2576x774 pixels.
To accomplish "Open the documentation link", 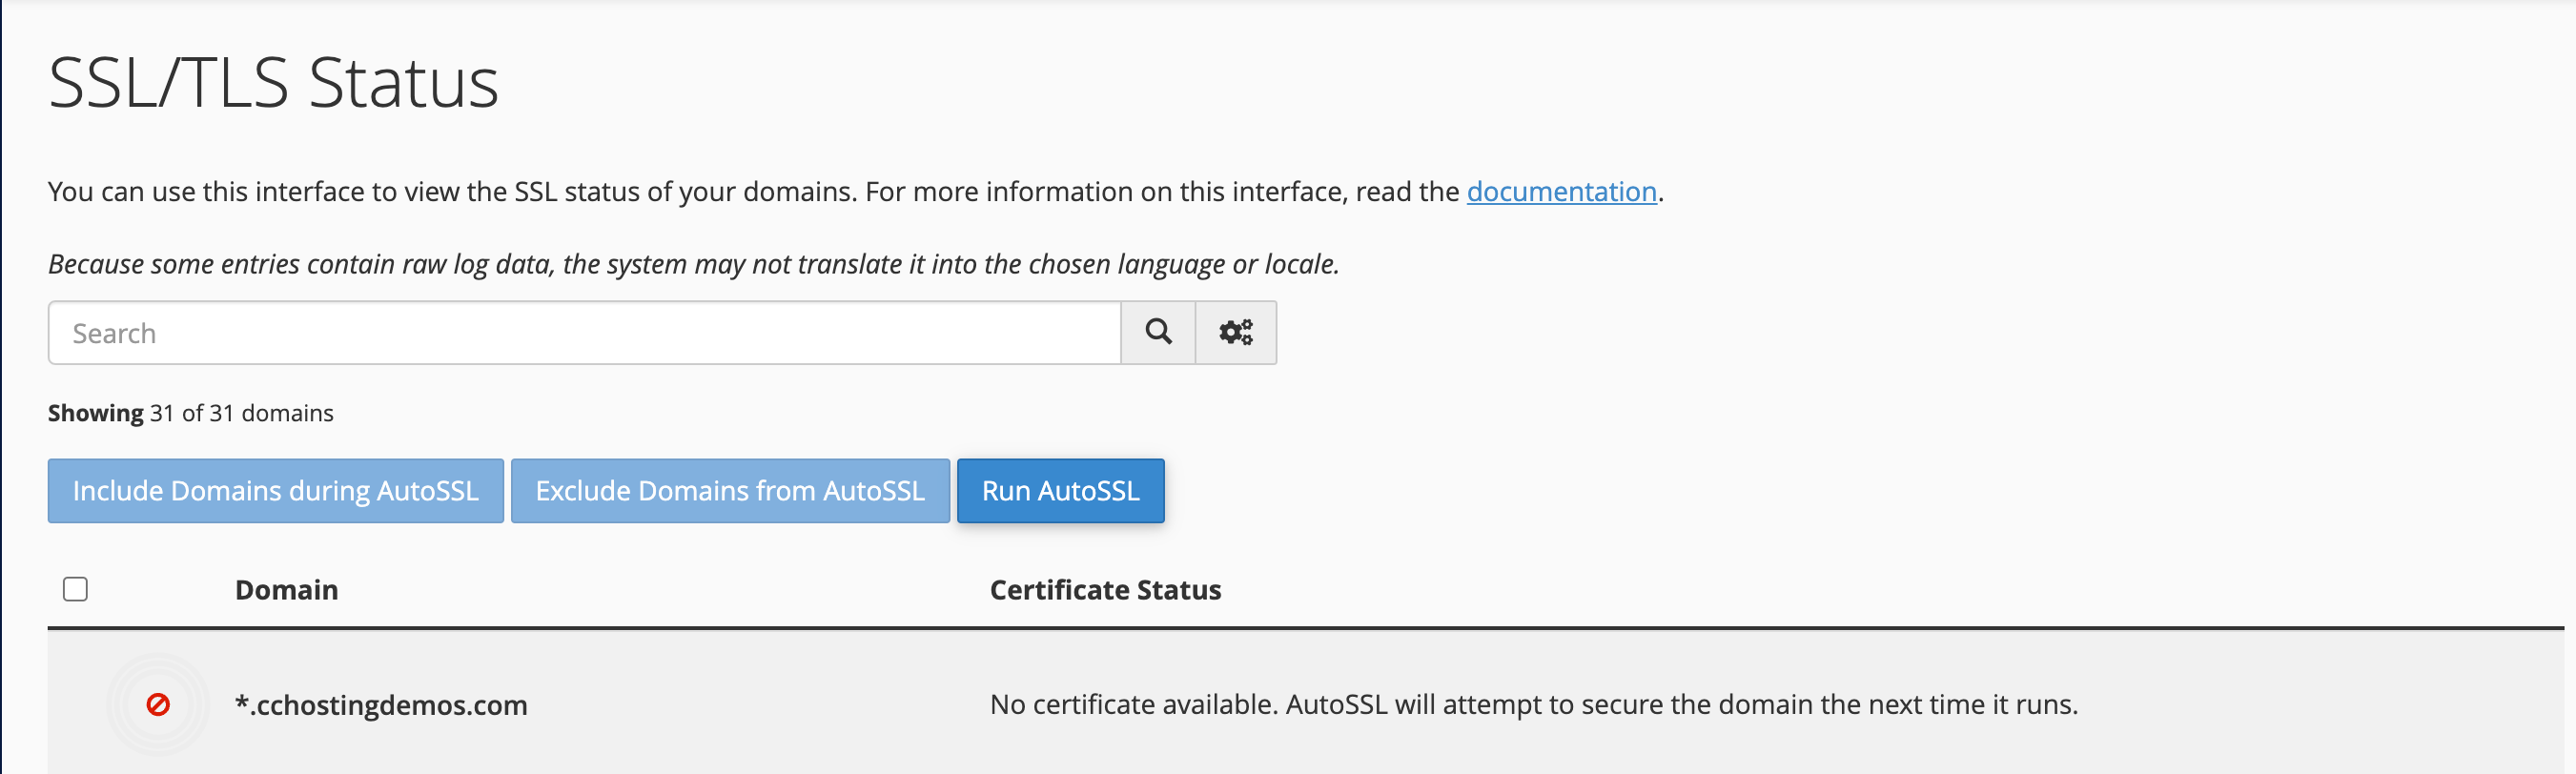I will pyautogui.click(x=1561, y=191).
